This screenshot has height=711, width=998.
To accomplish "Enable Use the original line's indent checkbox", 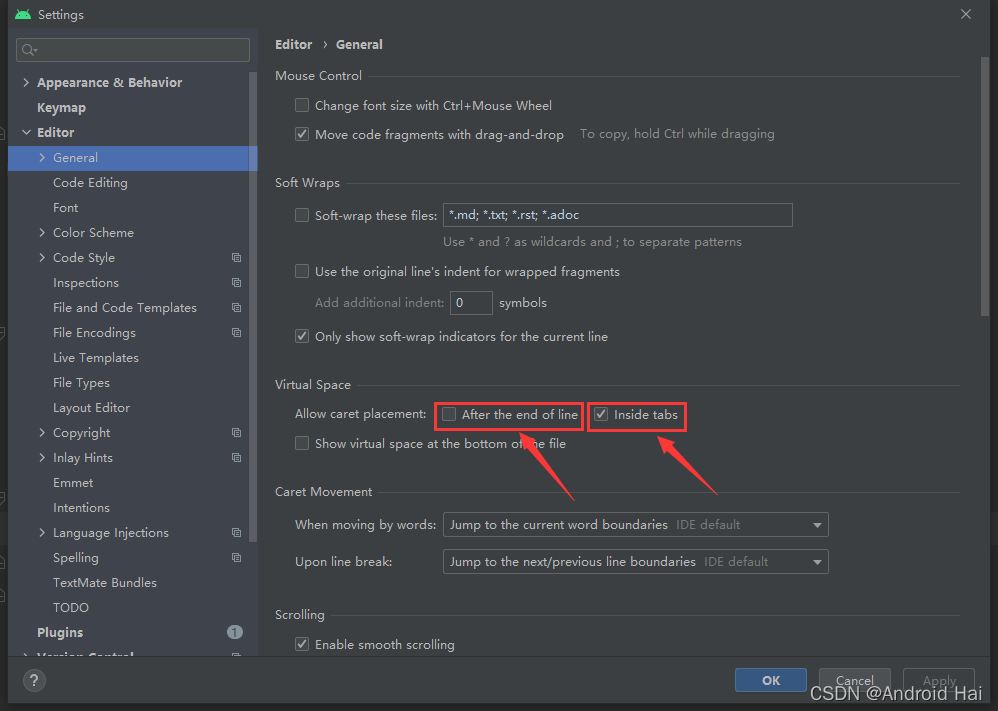I will click(302, 271).
